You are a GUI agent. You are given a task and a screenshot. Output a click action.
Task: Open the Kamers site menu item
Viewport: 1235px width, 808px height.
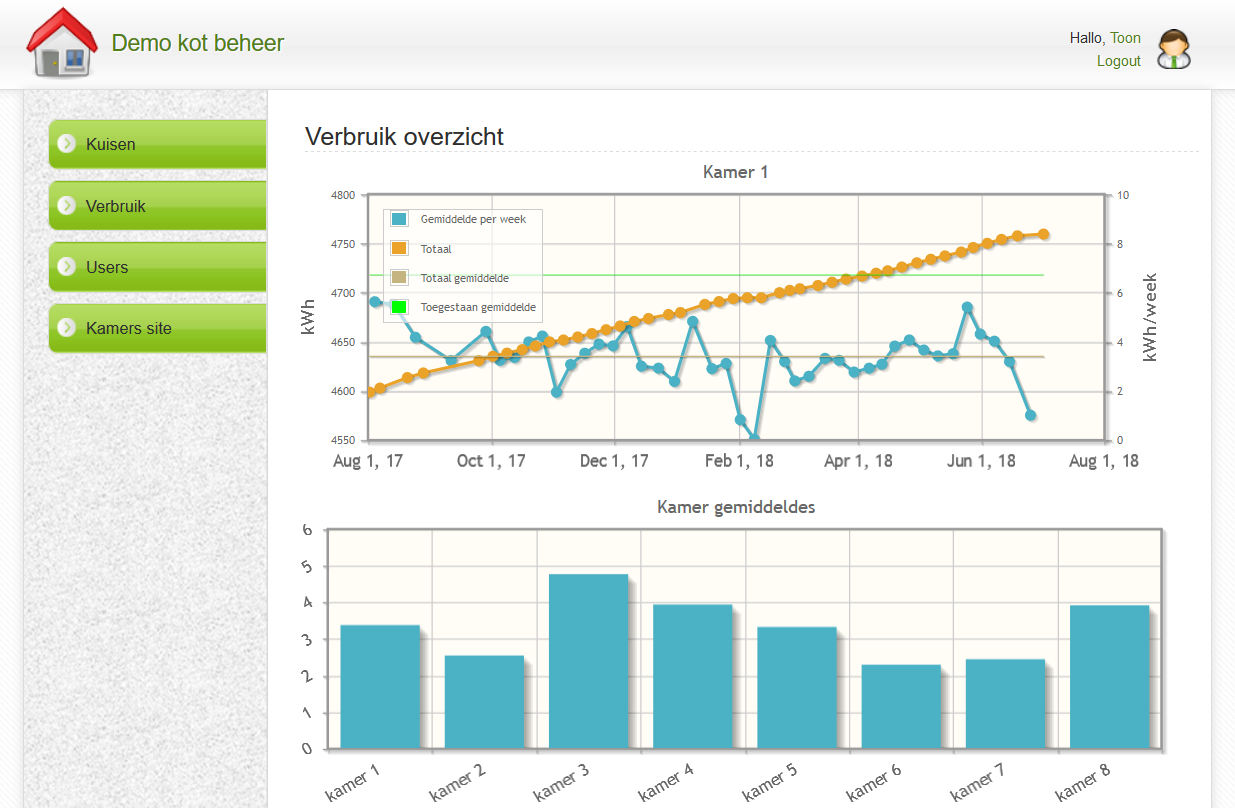click(x=129, y=328)
